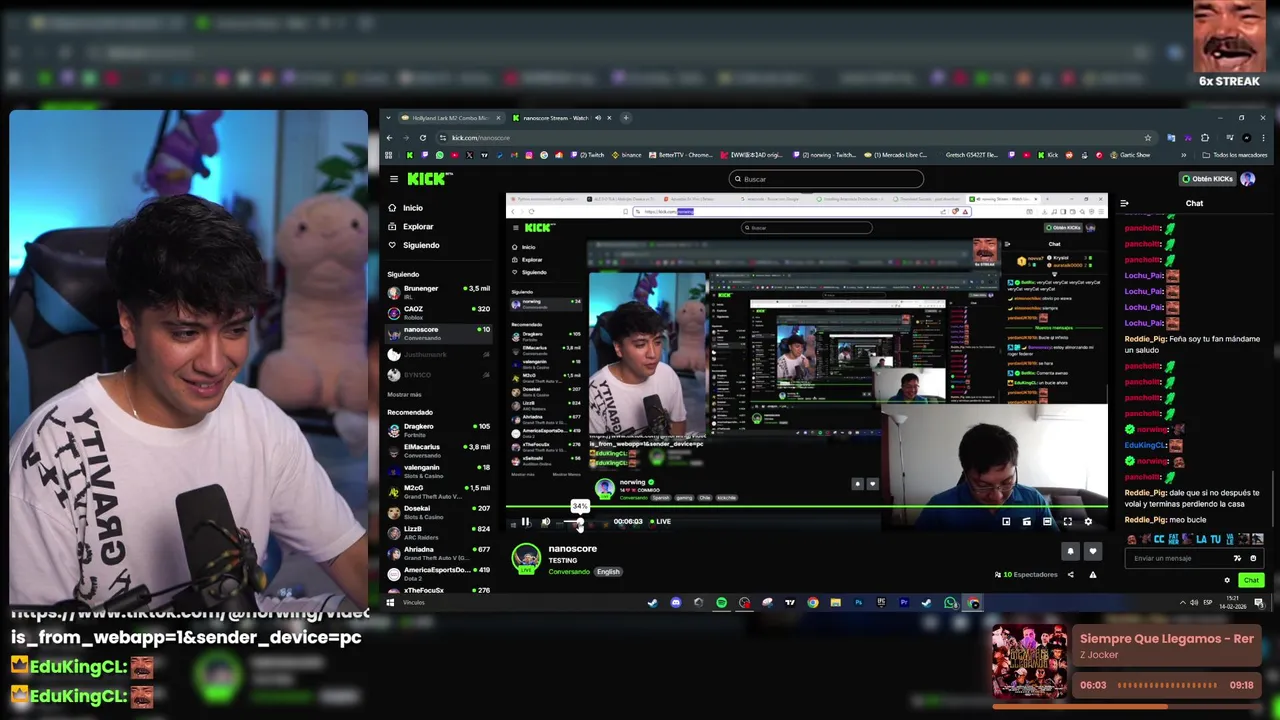Screen dimensions: 1280x720
Task: Follow nanoscore with the heart button
Action: [1092, 551]
